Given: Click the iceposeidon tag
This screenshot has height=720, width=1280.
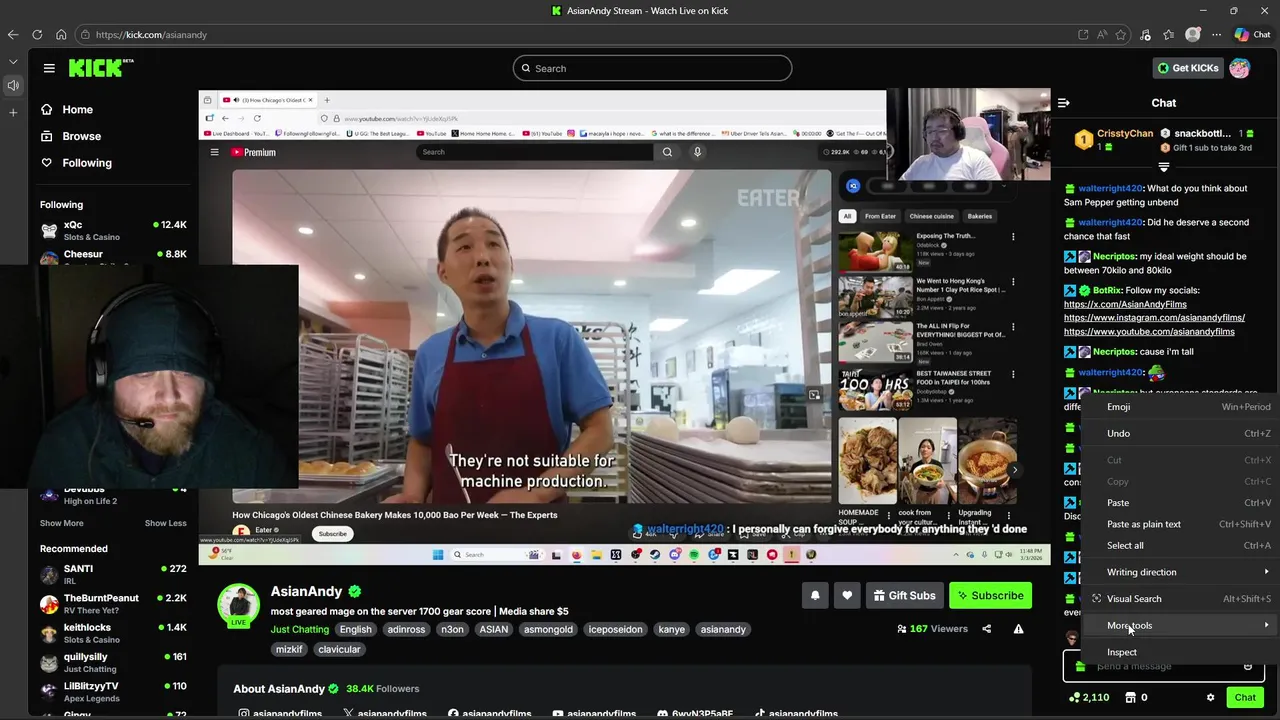Looking at the screenshot, I should [615, 629].
